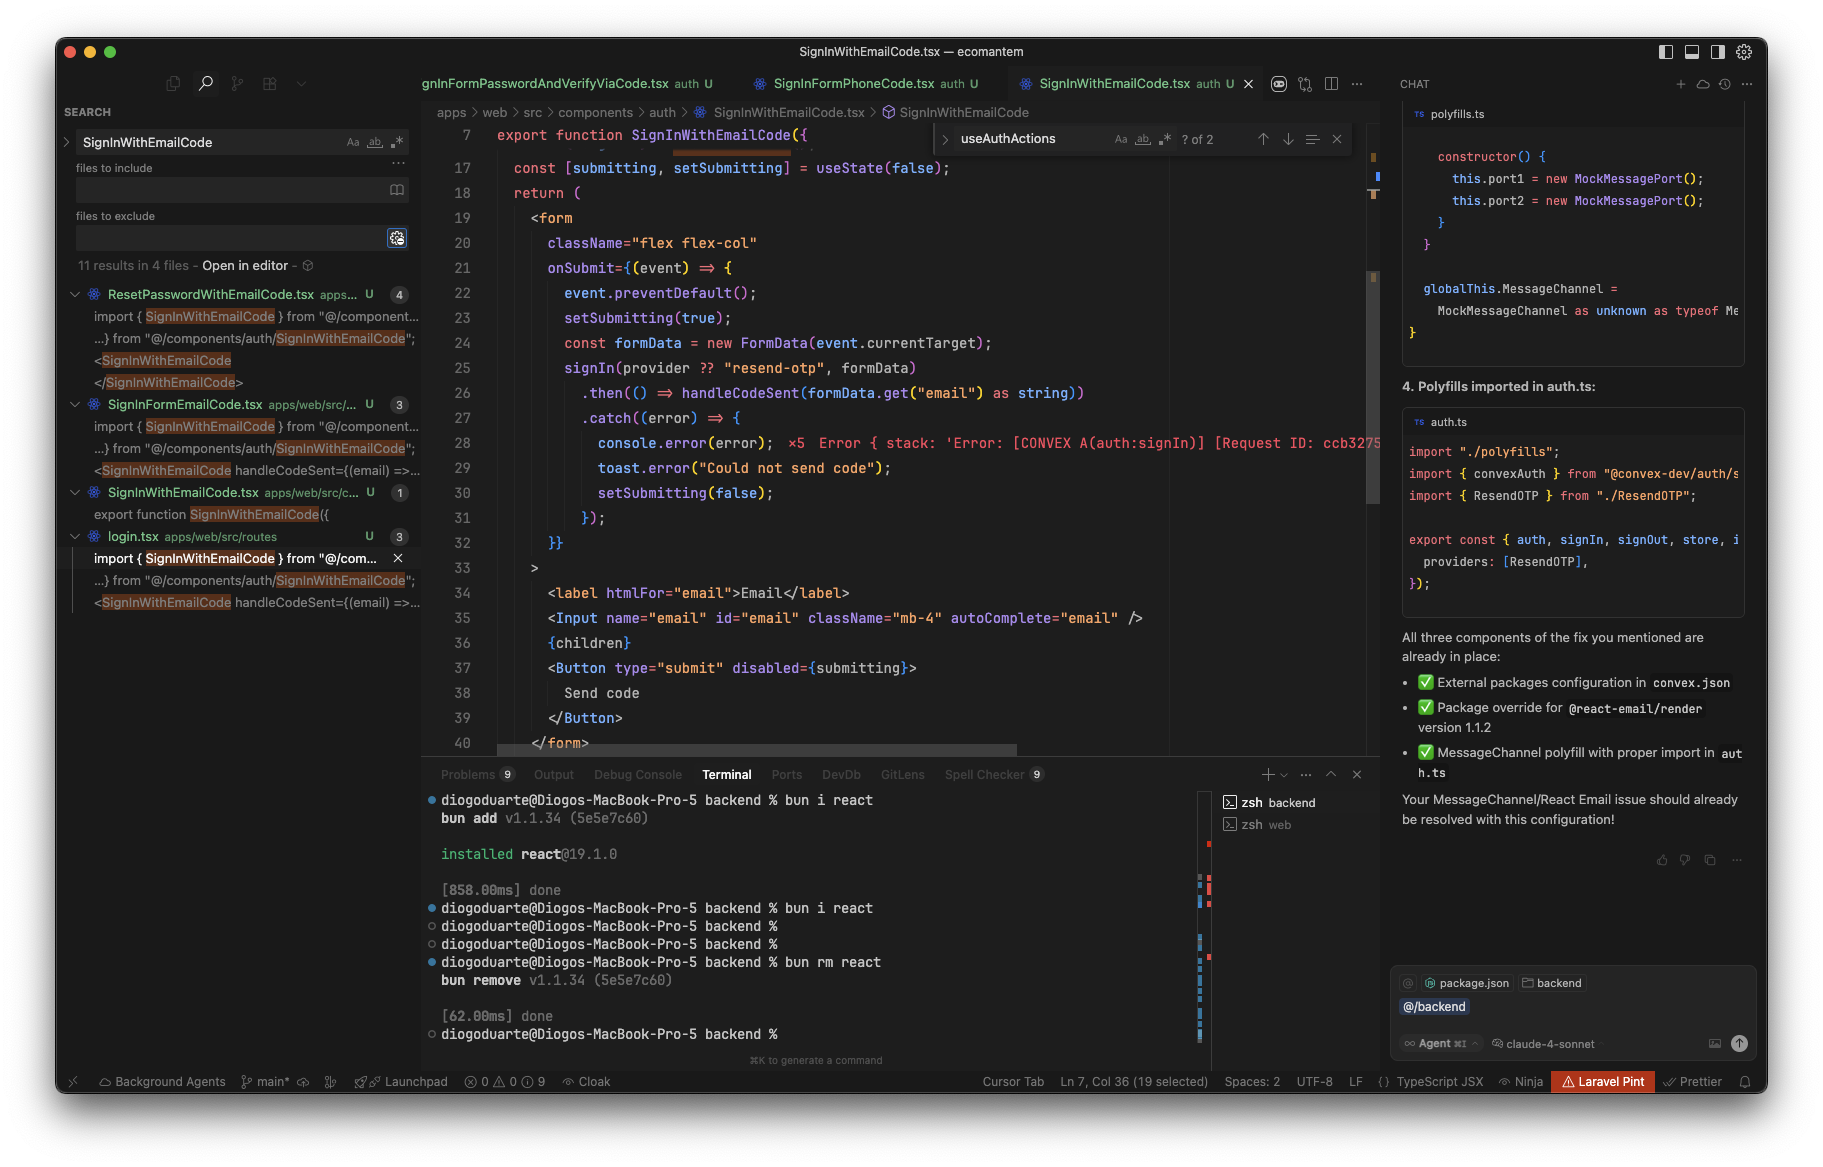Viewport: 1823px width, 1167px height.
Task: Toggle regex in find widget
Action: 1164,139
